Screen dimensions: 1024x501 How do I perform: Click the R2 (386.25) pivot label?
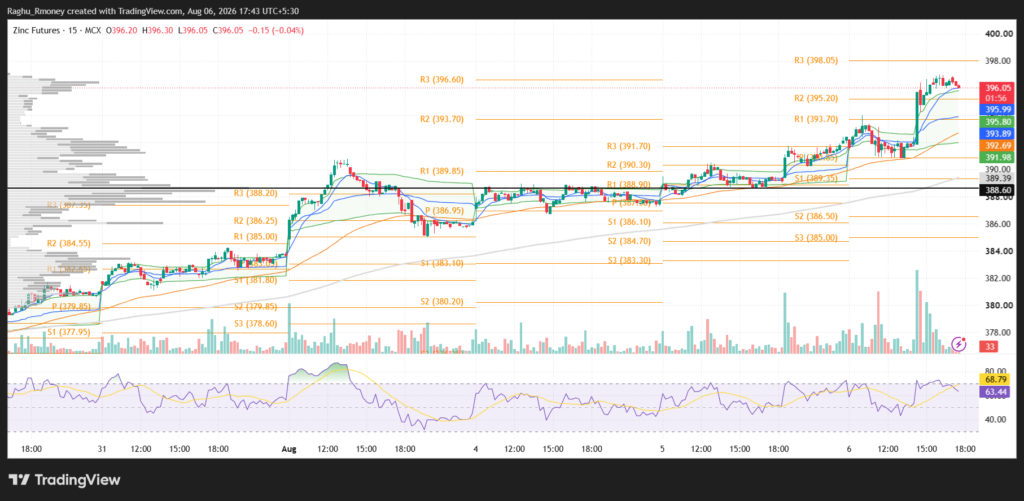[255, 222]
